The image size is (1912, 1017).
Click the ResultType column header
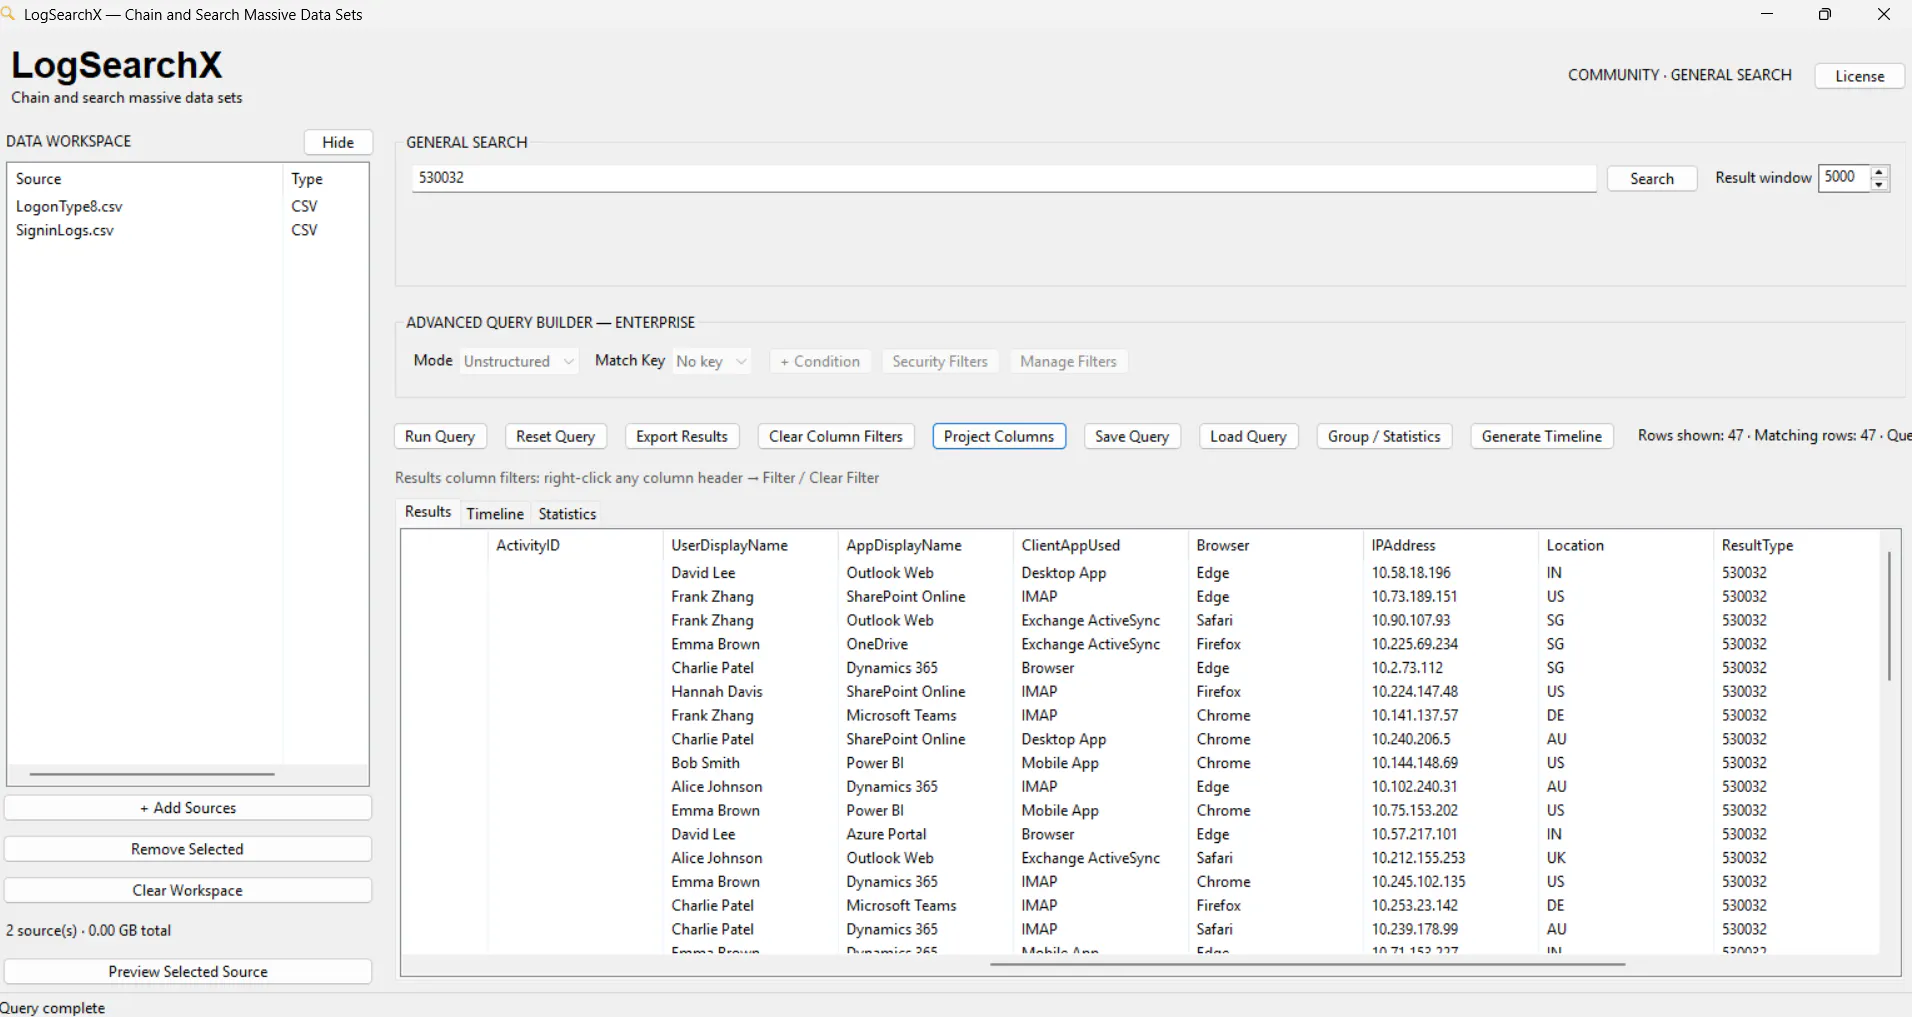tap(1795, 545)
